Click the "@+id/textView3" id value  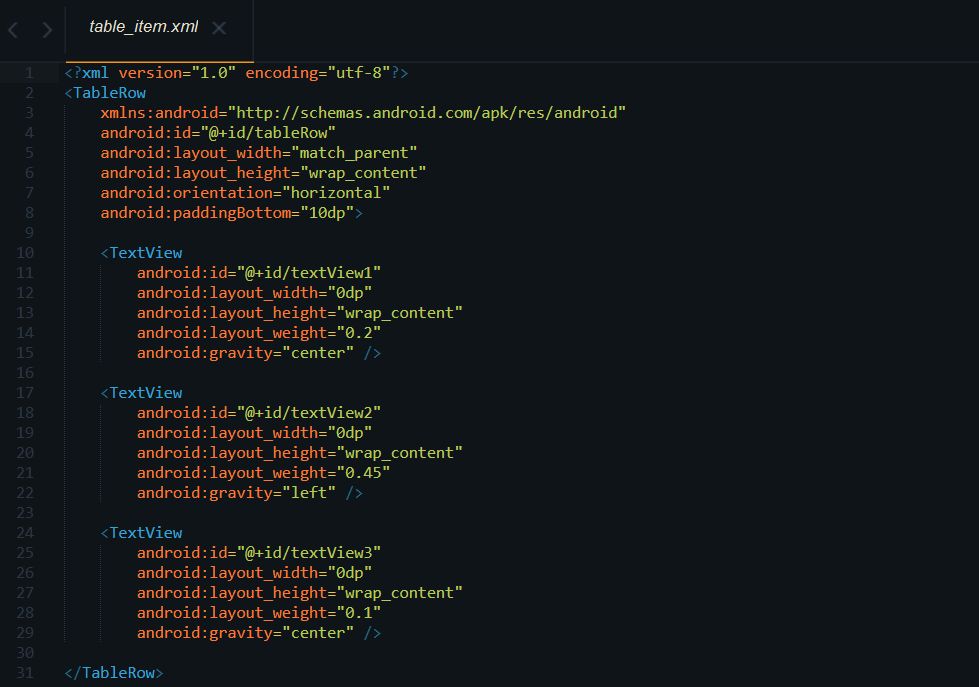click(308, 553)
